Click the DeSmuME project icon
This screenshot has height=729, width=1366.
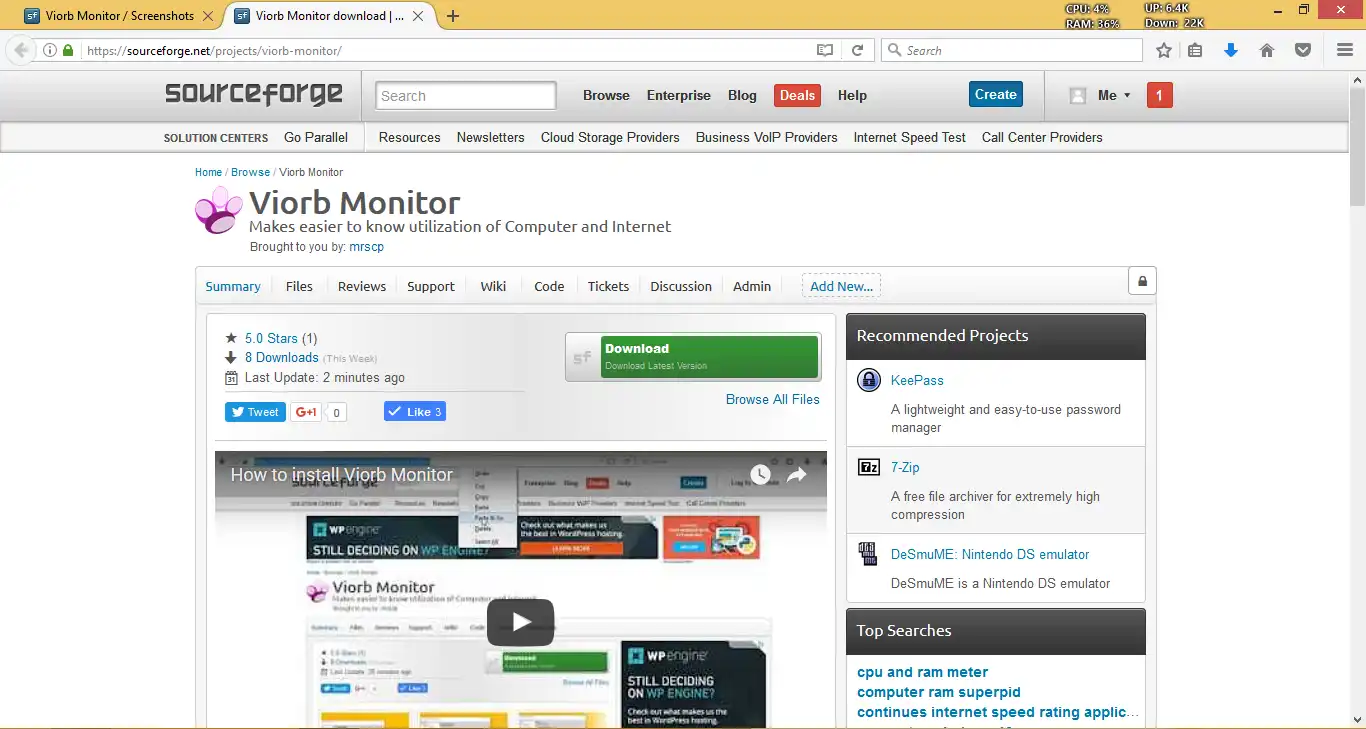869,554
